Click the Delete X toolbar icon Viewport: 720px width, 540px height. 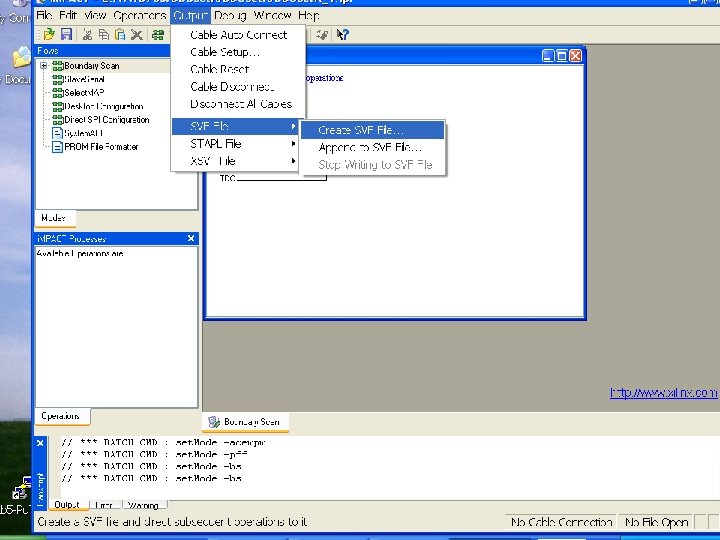coord(136,34)
